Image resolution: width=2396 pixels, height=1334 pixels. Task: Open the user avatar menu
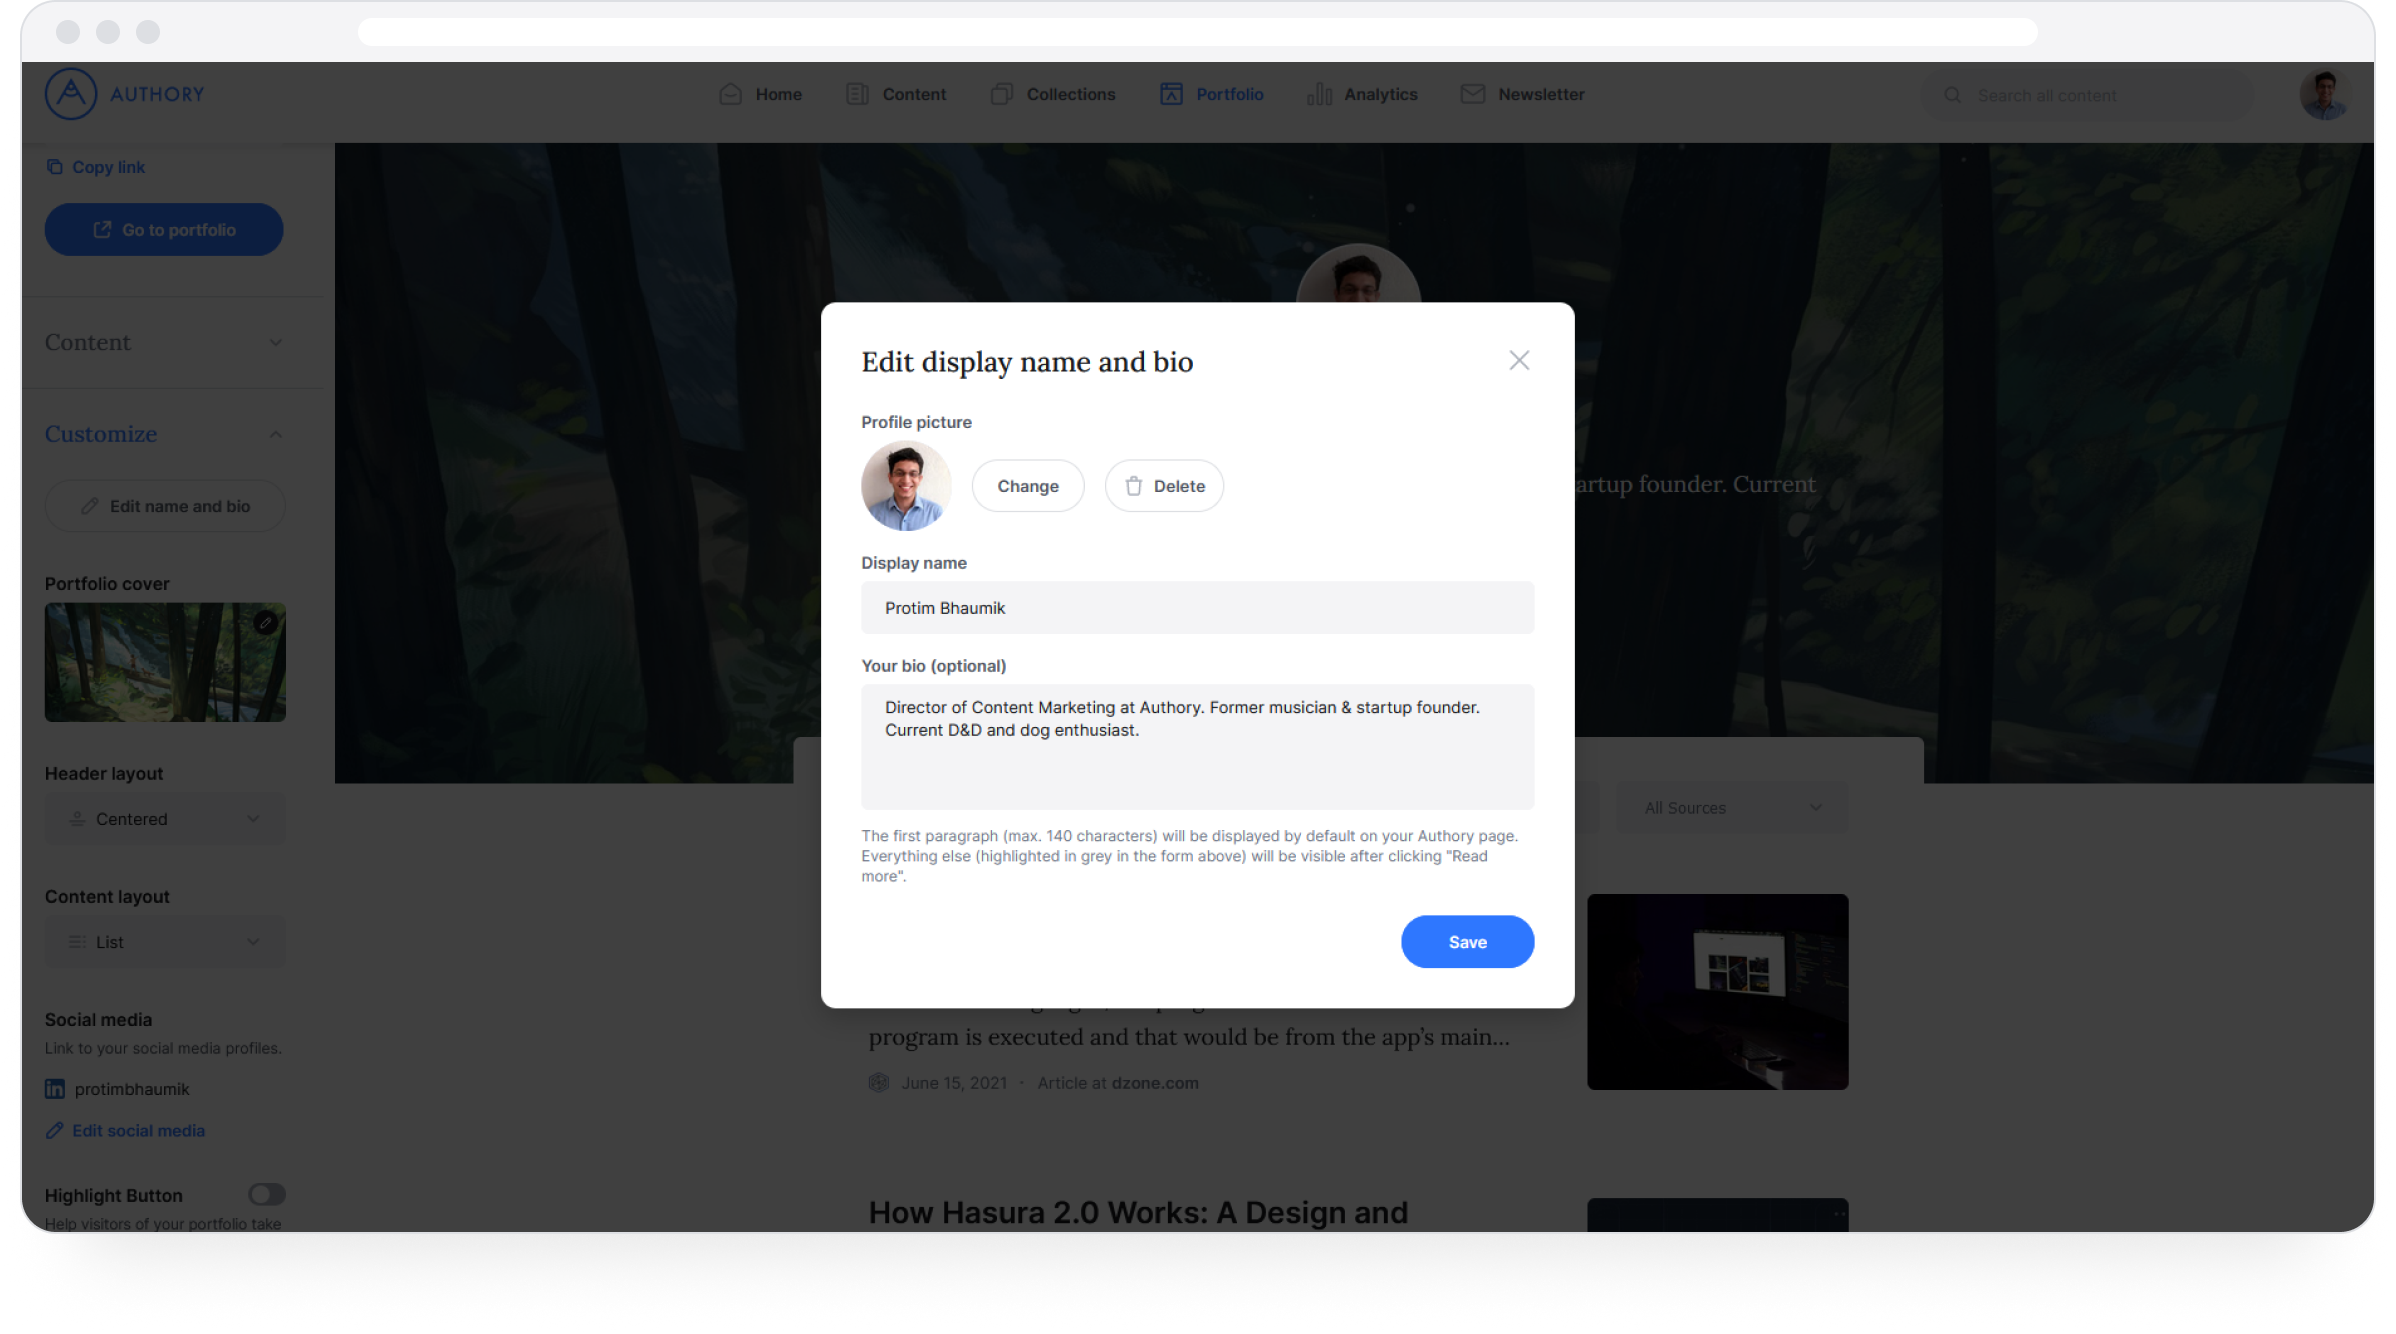point(2323,95)
